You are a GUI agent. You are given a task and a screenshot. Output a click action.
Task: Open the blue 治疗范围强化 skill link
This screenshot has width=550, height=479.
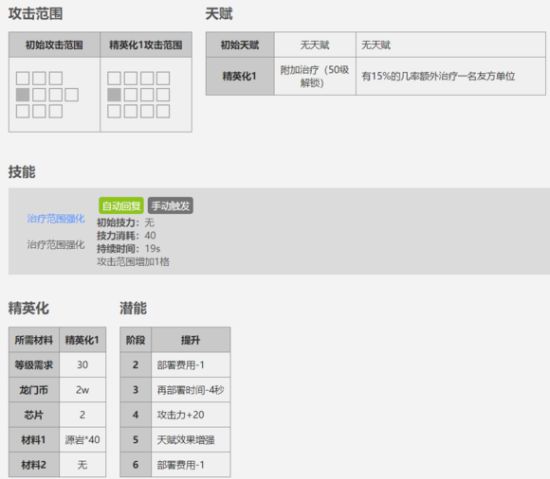tap(56, 219)
